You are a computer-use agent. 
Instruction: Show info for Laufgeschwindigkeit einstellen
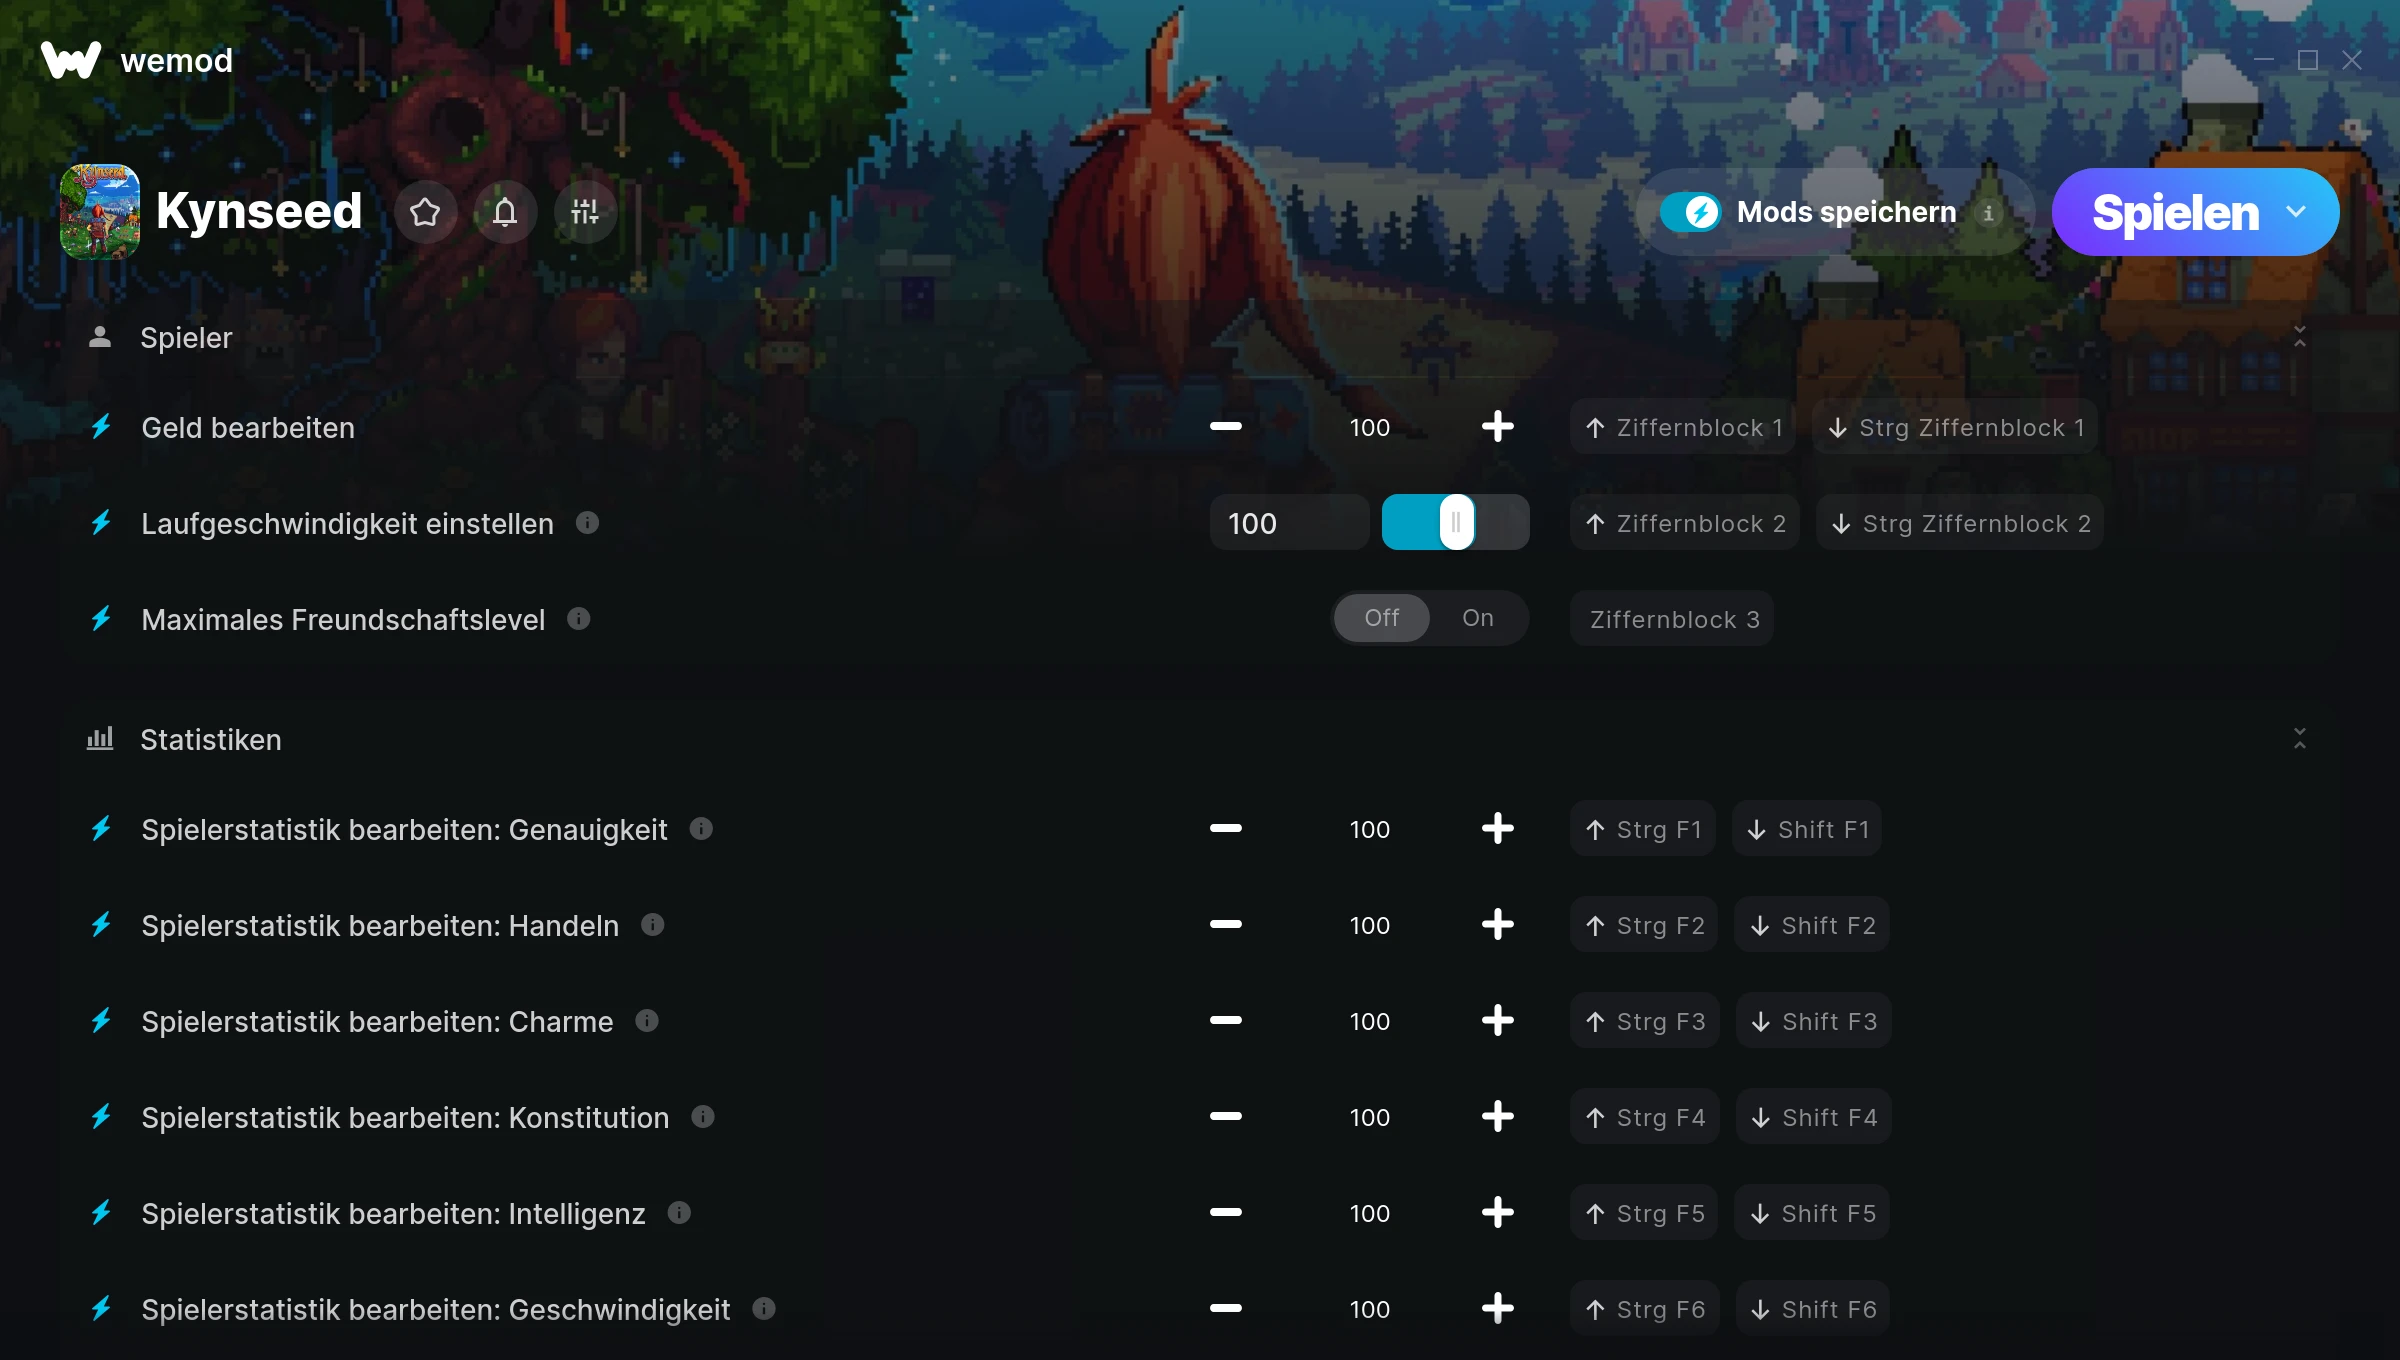tap(588, 522)
